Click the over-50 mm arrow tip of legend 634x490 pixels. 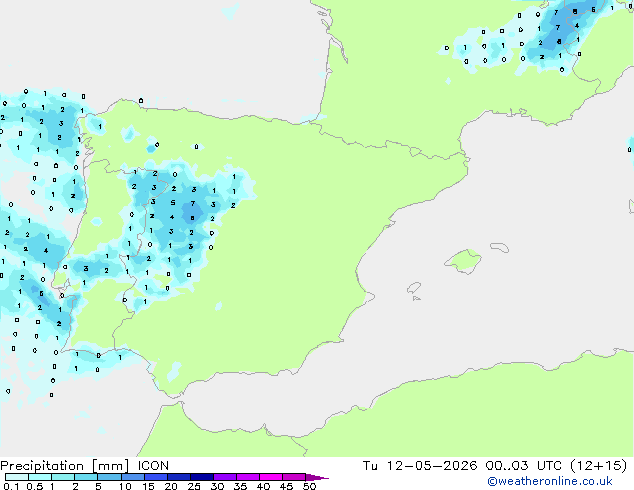click(x=317, y=477)
